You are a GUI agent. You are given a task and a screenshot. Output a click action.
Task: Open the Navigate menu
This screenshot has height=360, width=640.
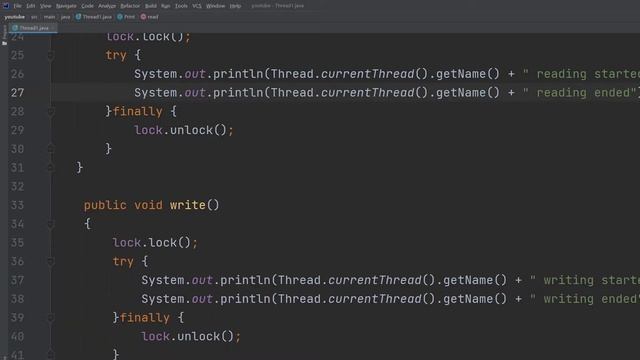(66, 6)
